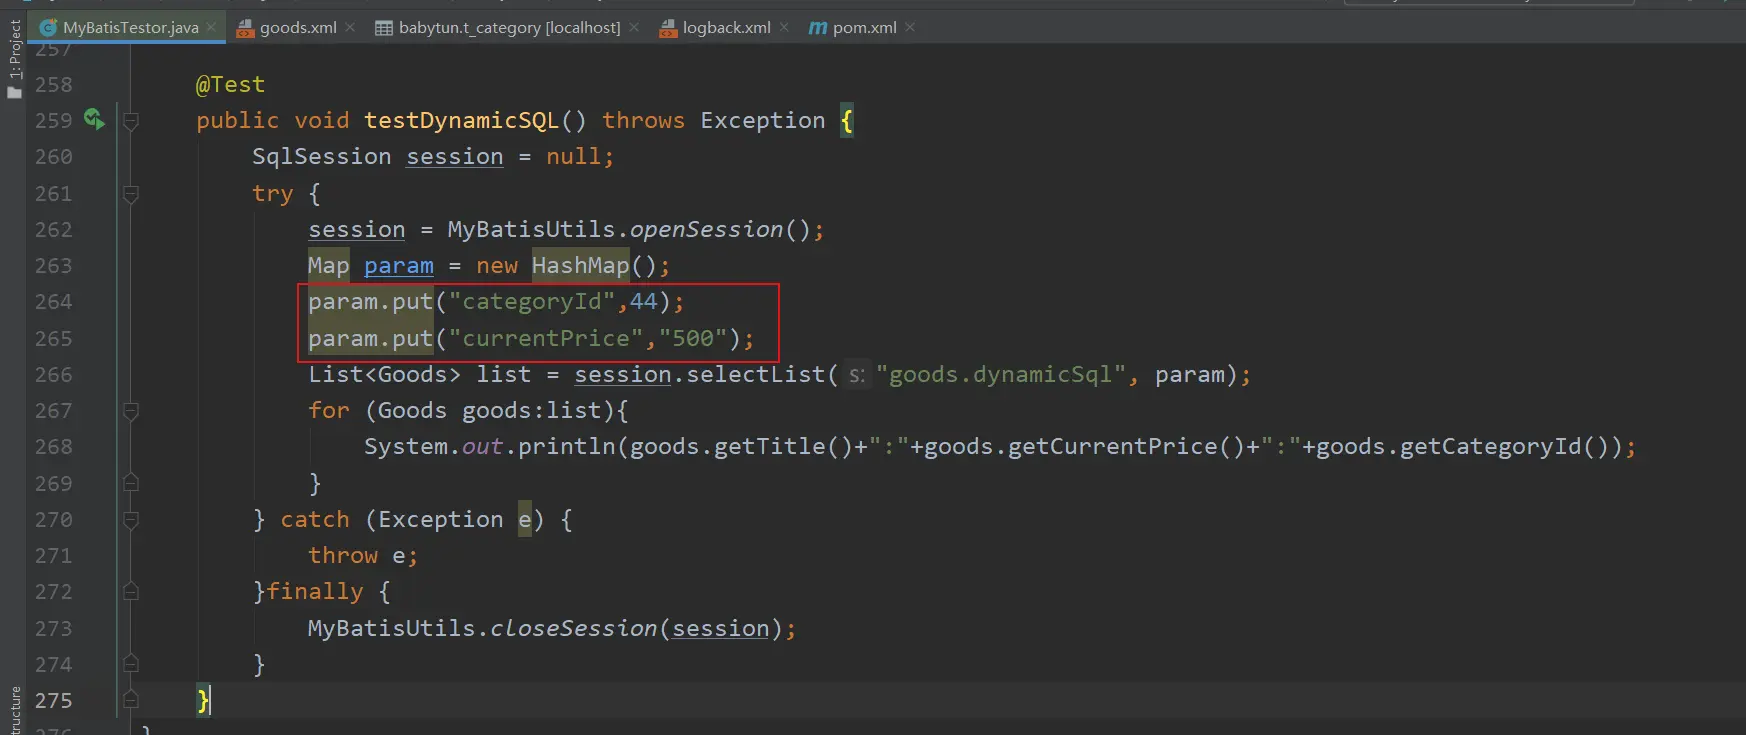Collapse the try block at line 261
The height and width of the screenshot is (735, 1746).
point(130,194)
